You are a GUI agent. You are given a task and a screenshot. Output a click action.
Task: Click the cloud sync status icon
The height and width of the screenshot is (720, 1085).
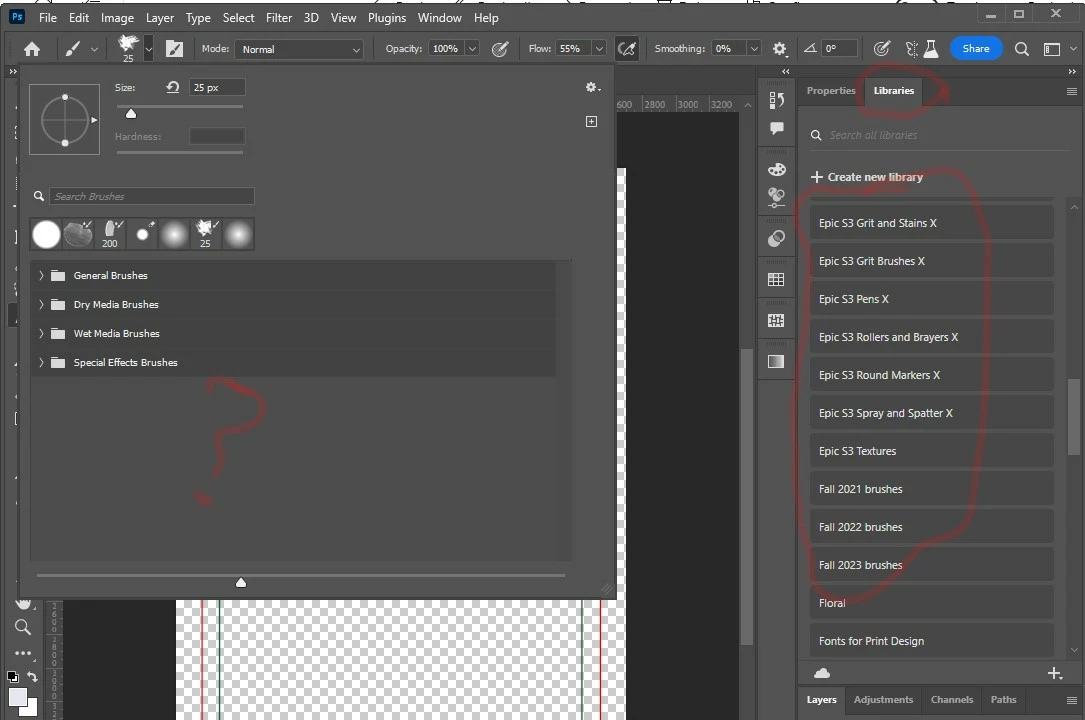pos(822,673)
